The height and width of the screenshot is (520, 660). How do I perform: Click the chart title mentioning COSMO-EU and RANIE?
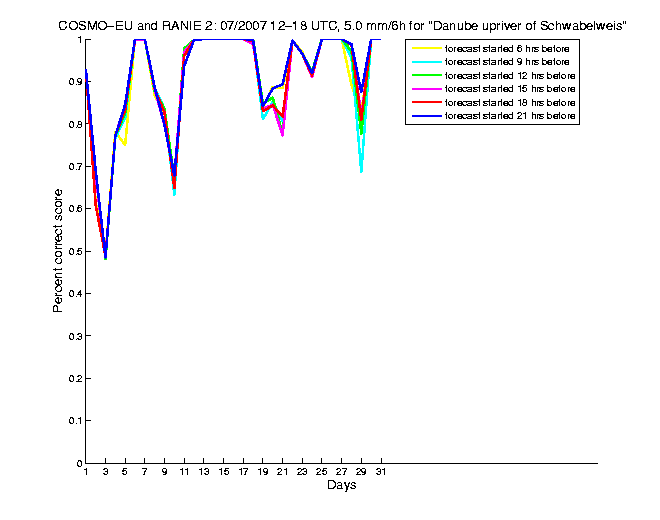[x=342, y=26]
